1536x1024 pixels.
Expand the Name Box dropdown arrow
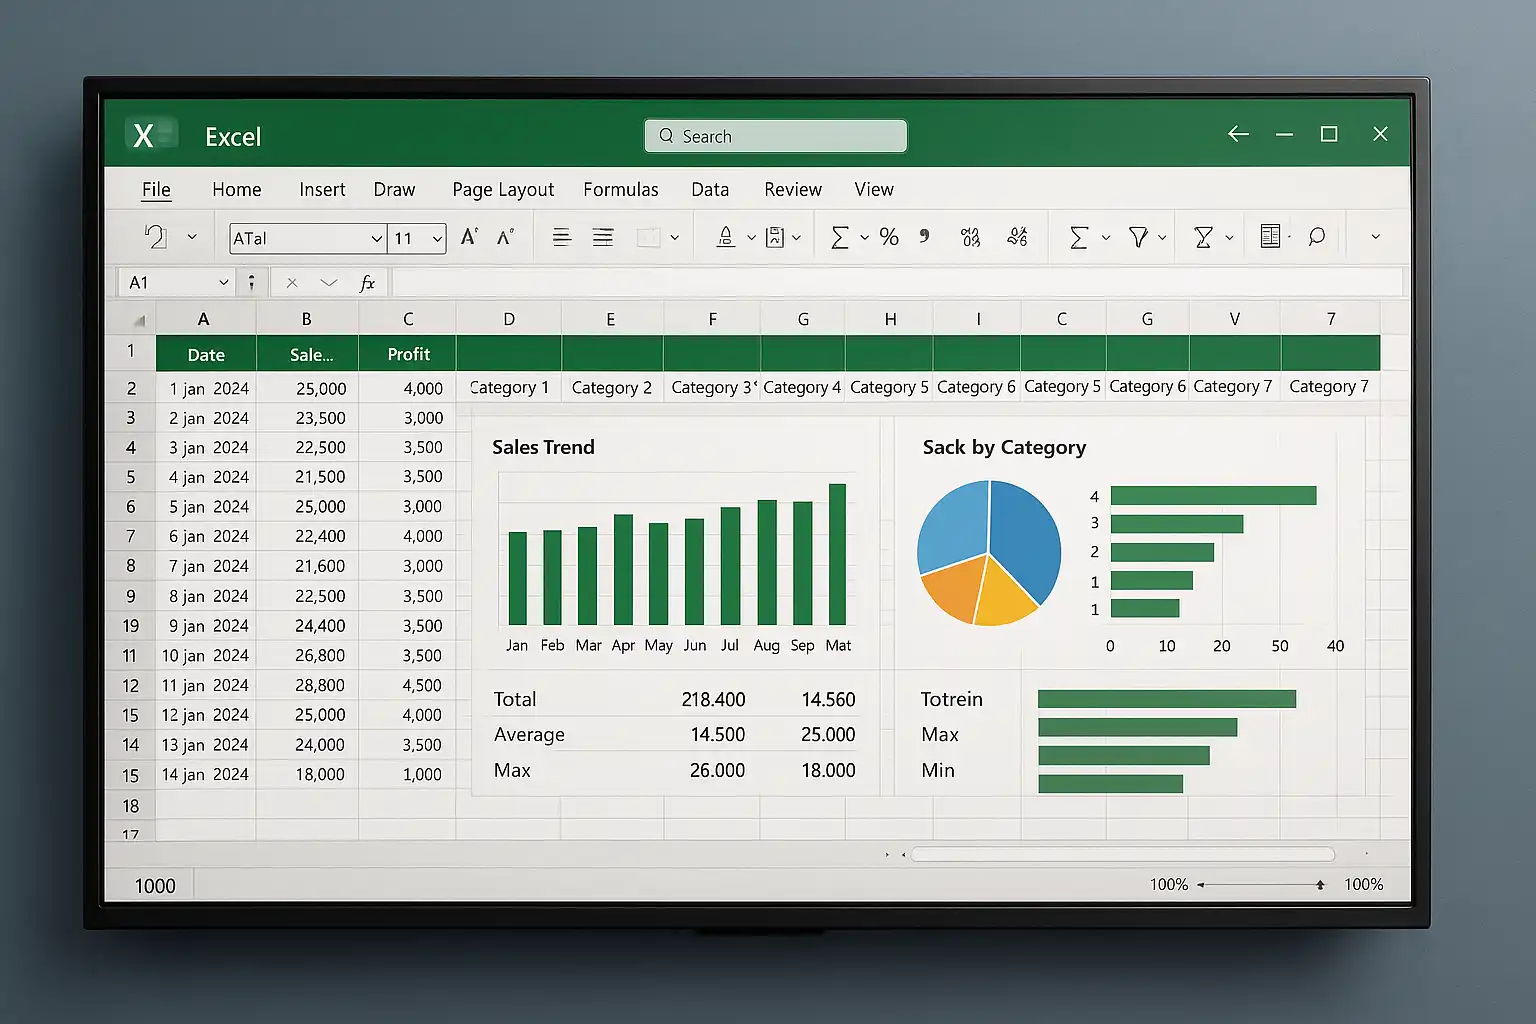224,283
